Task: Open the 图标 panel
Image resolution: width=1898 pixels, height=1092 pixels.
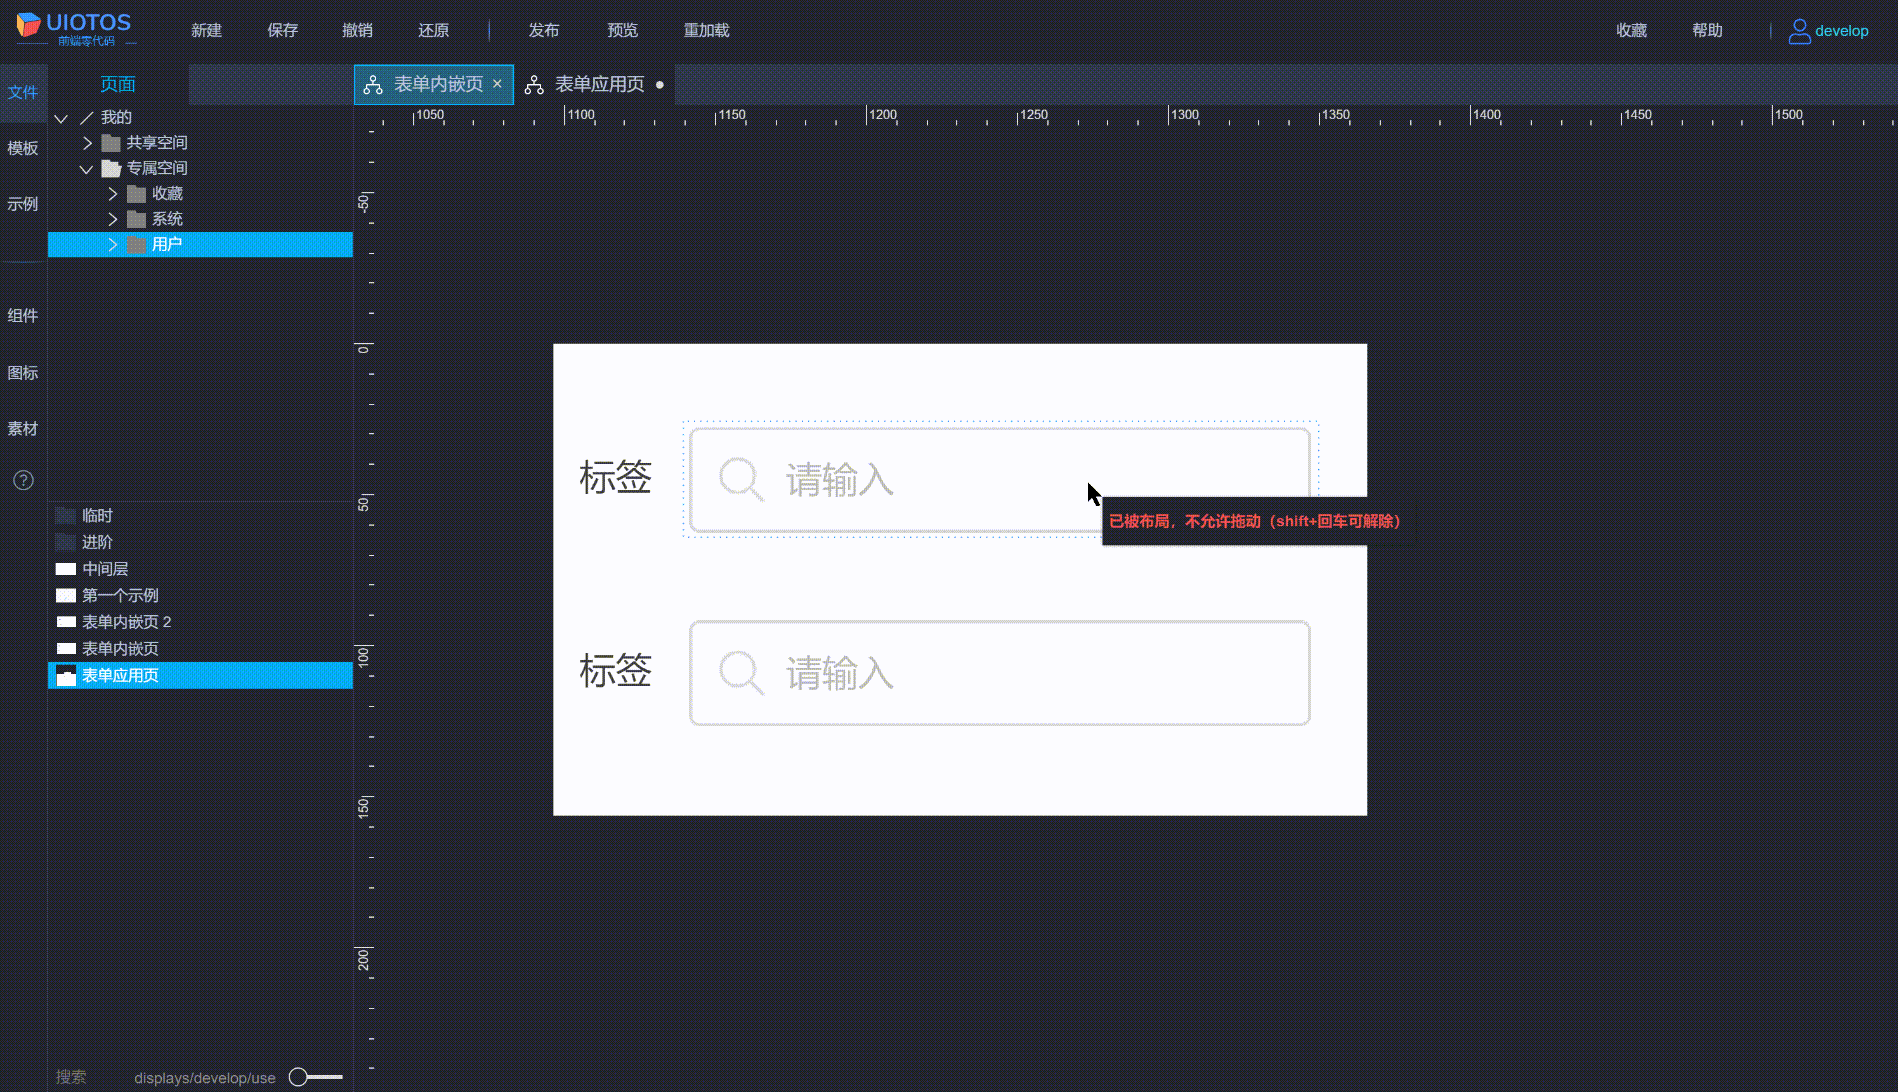Action: pyautogui.click(x=23, y=372)
